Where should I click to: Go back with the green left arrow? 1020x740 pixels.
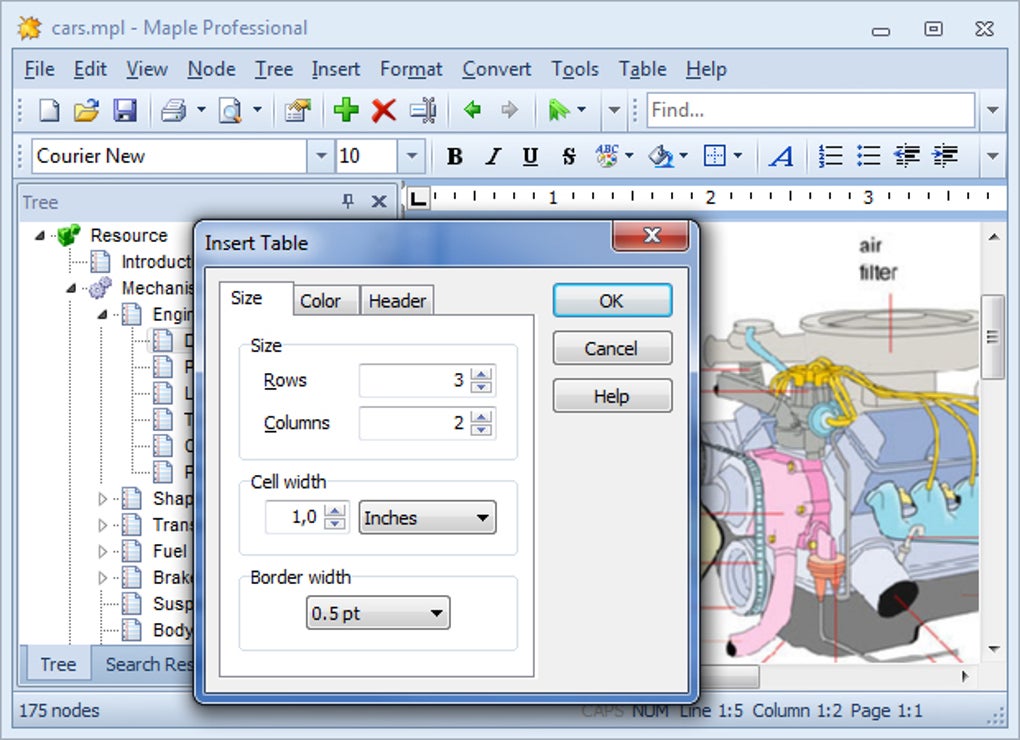click(472, 110)
